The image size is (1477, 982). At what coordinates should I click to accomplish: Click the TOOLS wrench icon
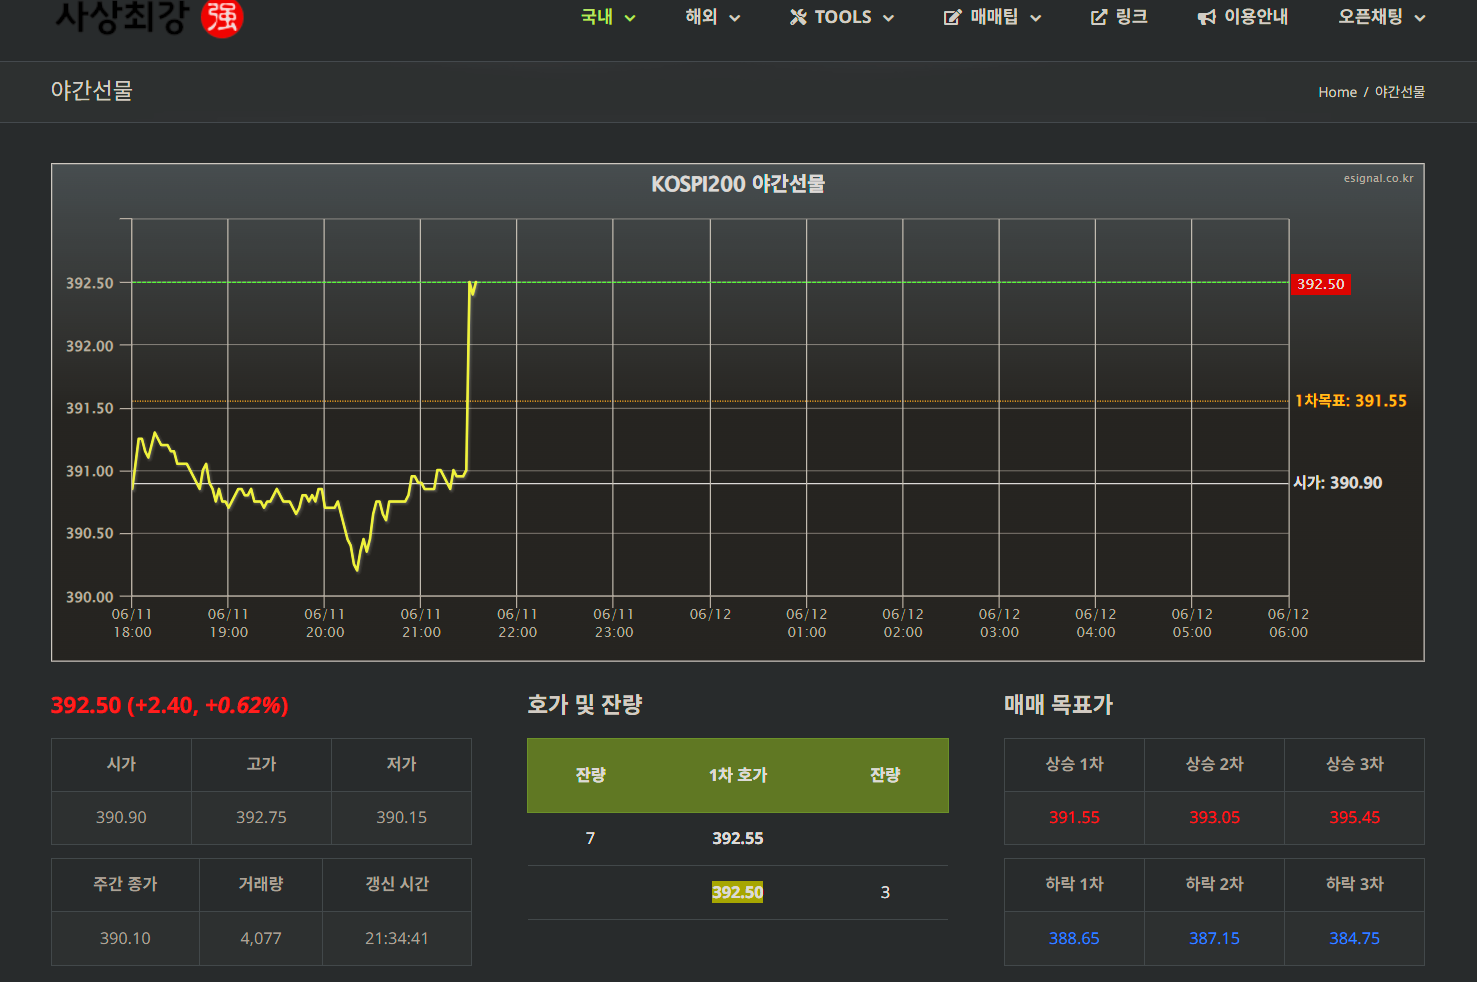coord(798,17)
